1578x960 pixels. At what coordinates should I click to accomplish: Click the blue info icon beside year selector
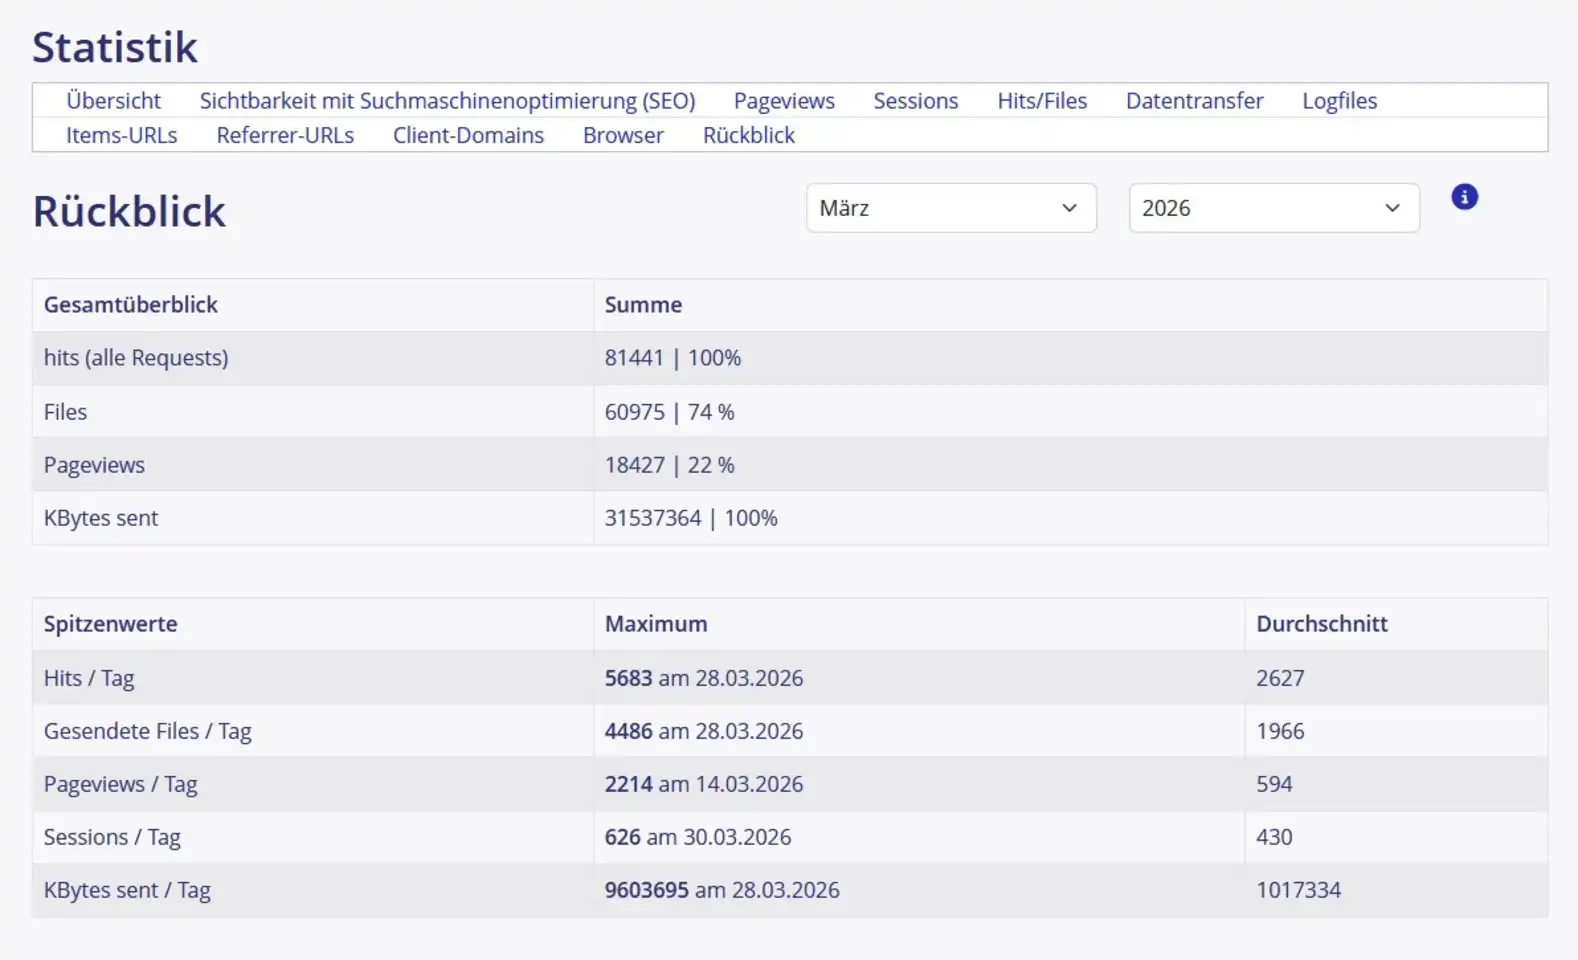click(1464, 197)
